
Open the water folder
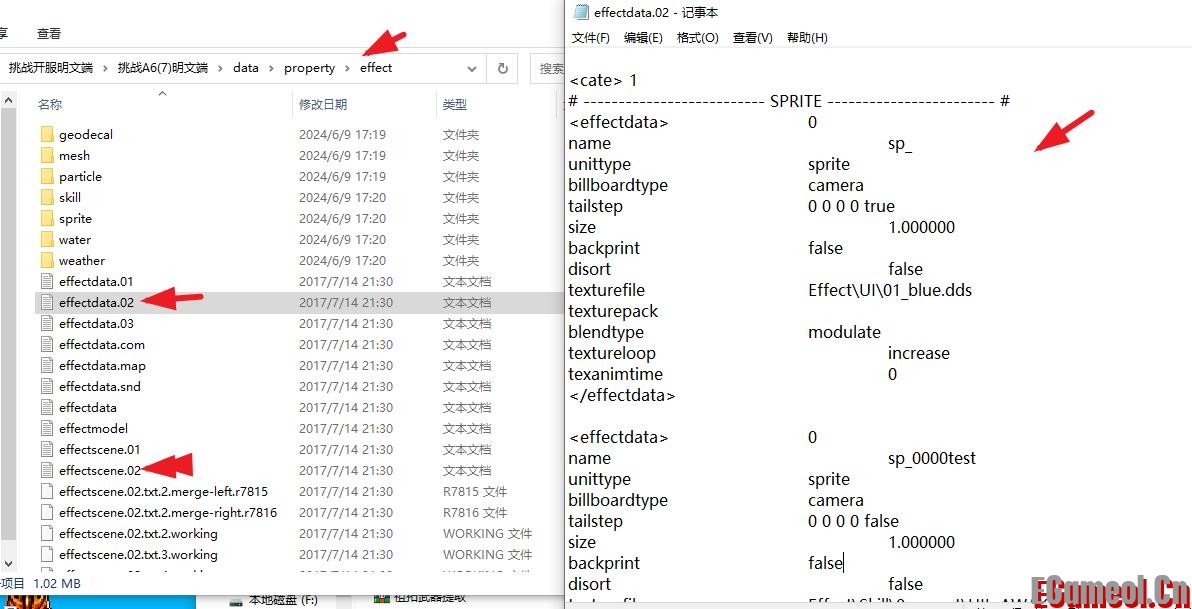point(73,239)
